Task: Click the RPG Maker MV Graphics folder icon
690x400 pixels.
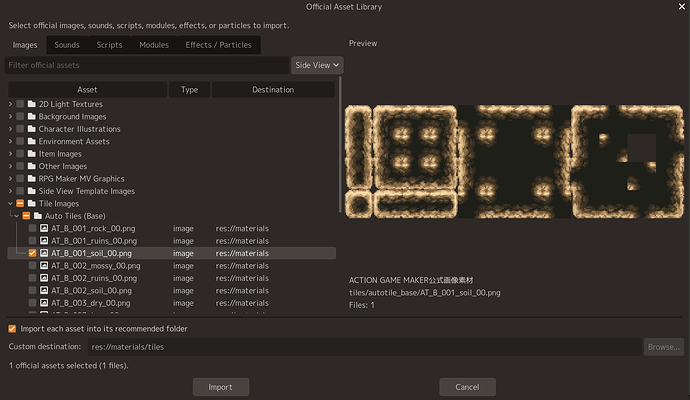Action: pos(31,179)
